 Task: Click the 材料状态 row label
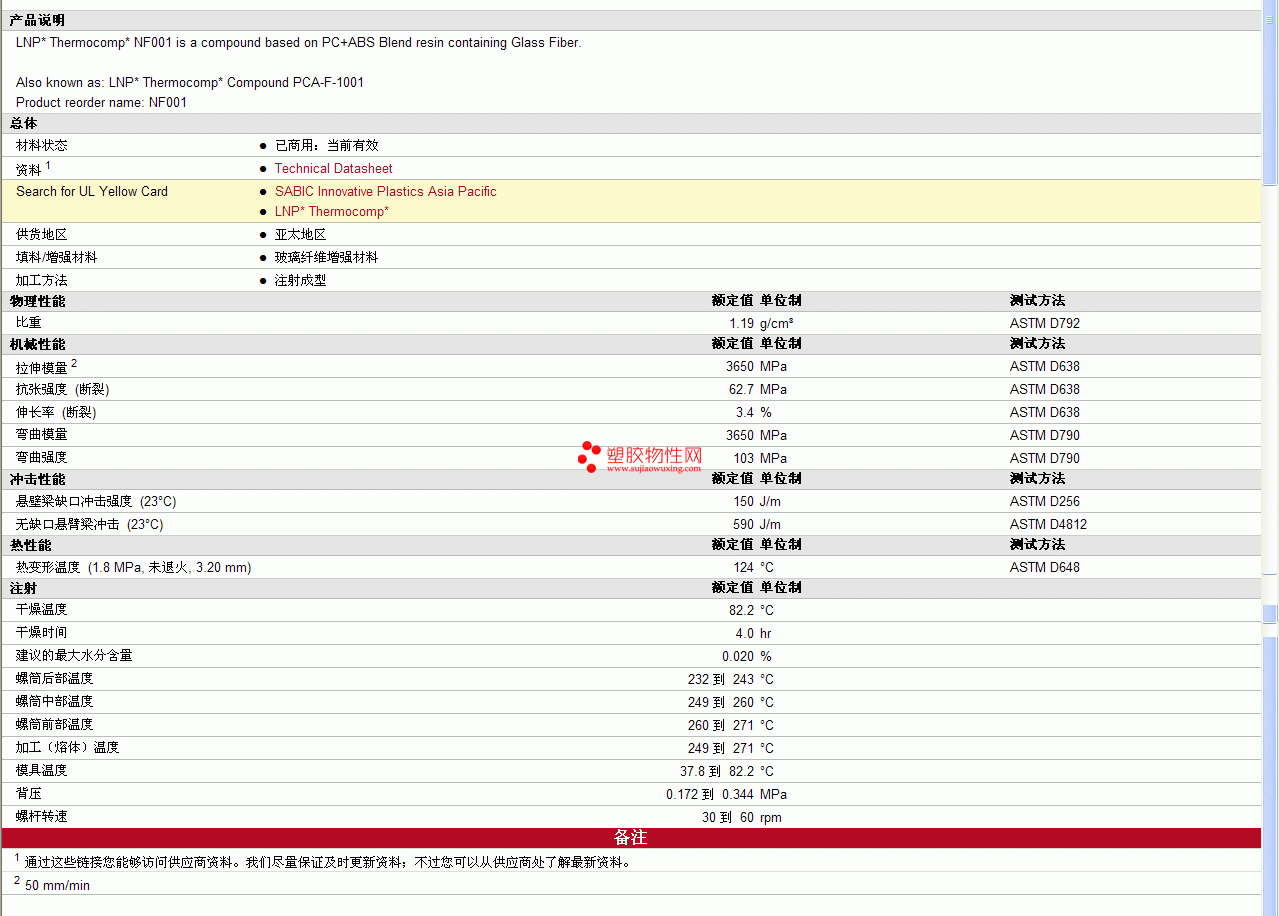(42, 145)
